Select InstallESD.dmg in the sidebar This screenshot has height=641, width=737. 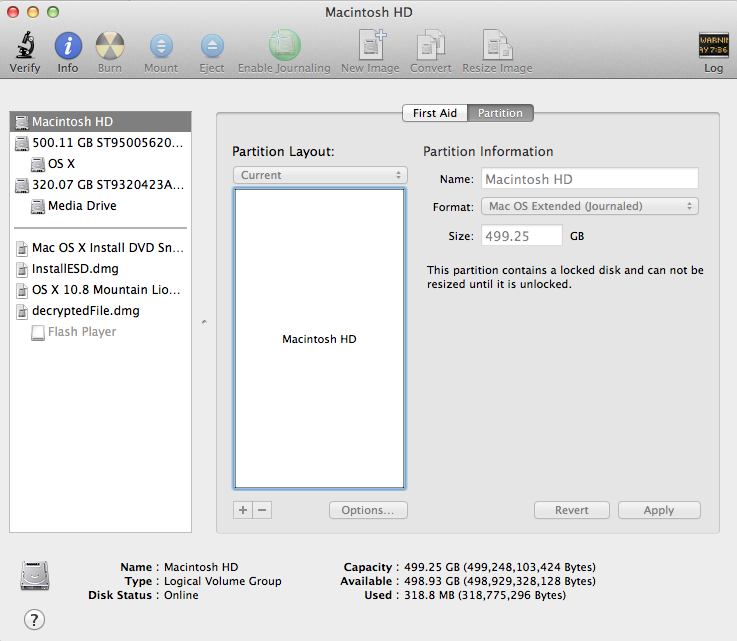(x=100, y=269)
